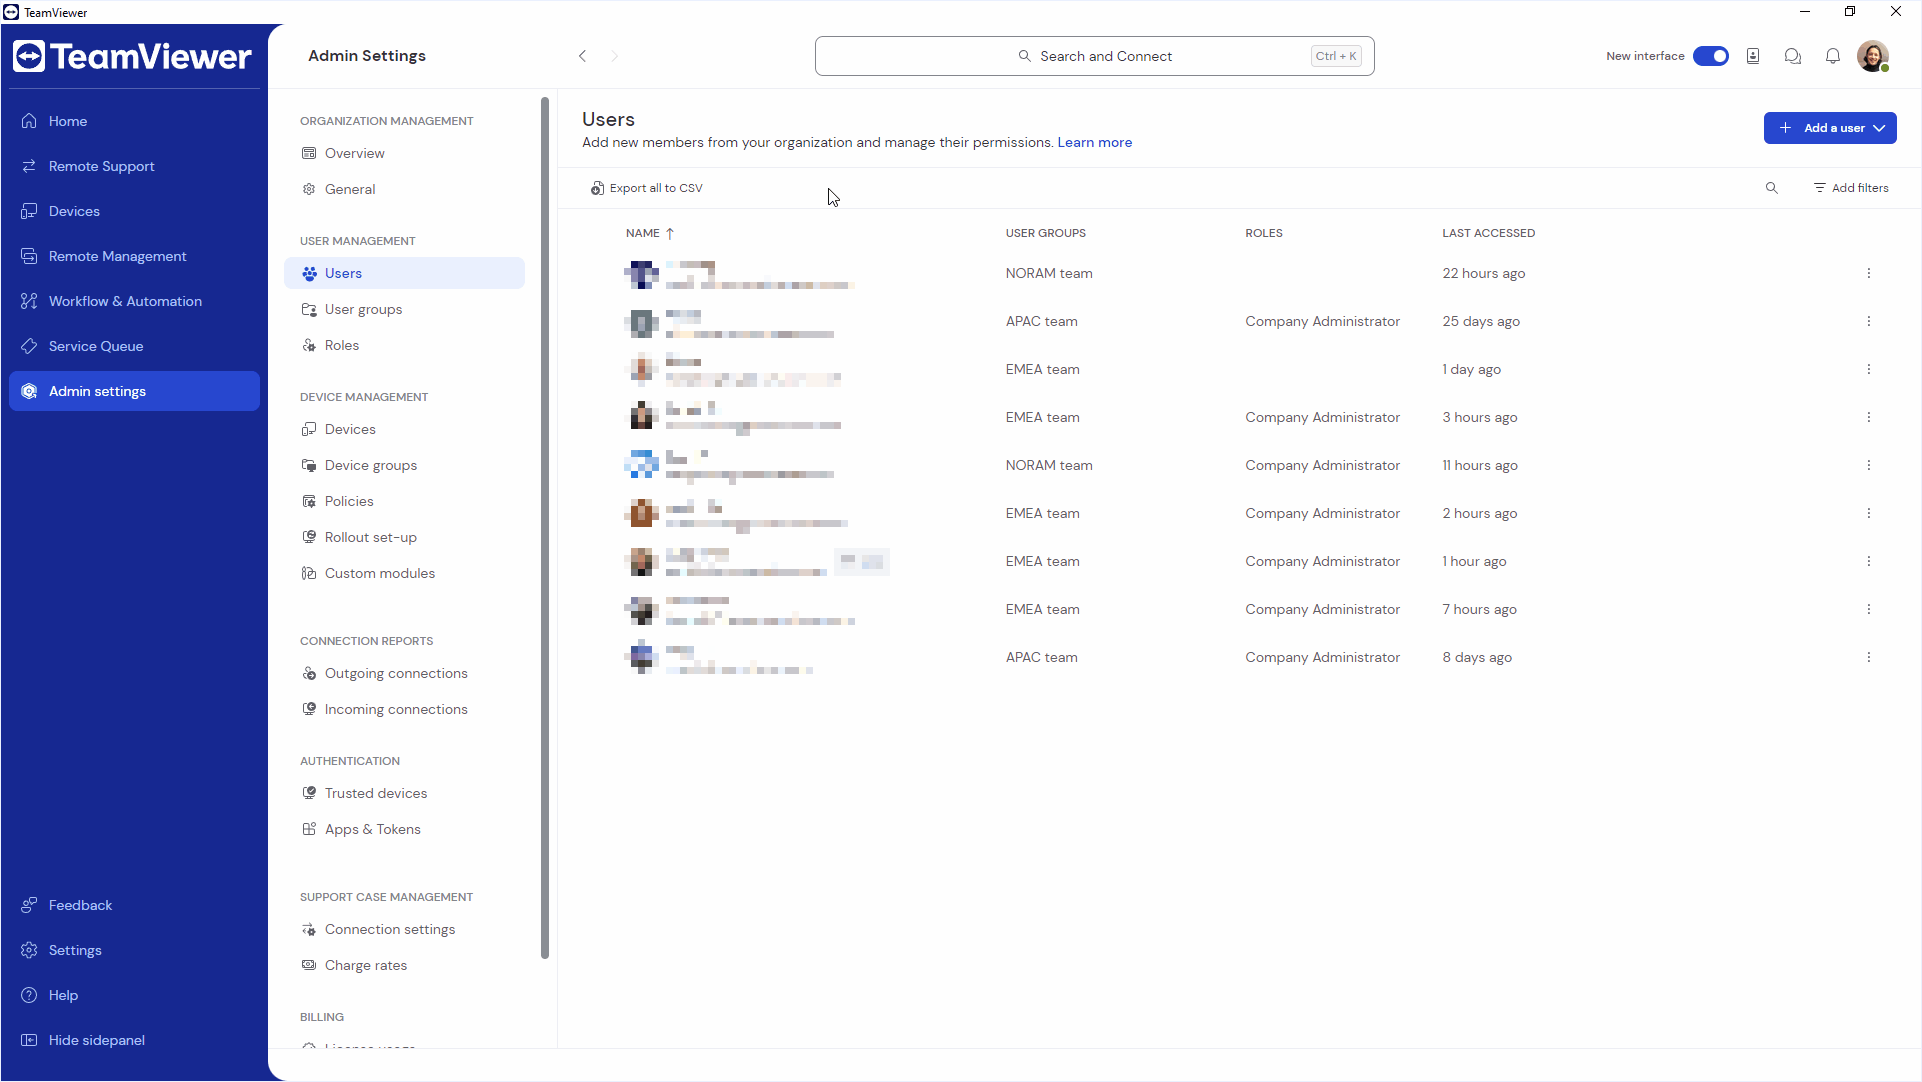Open Outgoing connections report

[404, 673]
